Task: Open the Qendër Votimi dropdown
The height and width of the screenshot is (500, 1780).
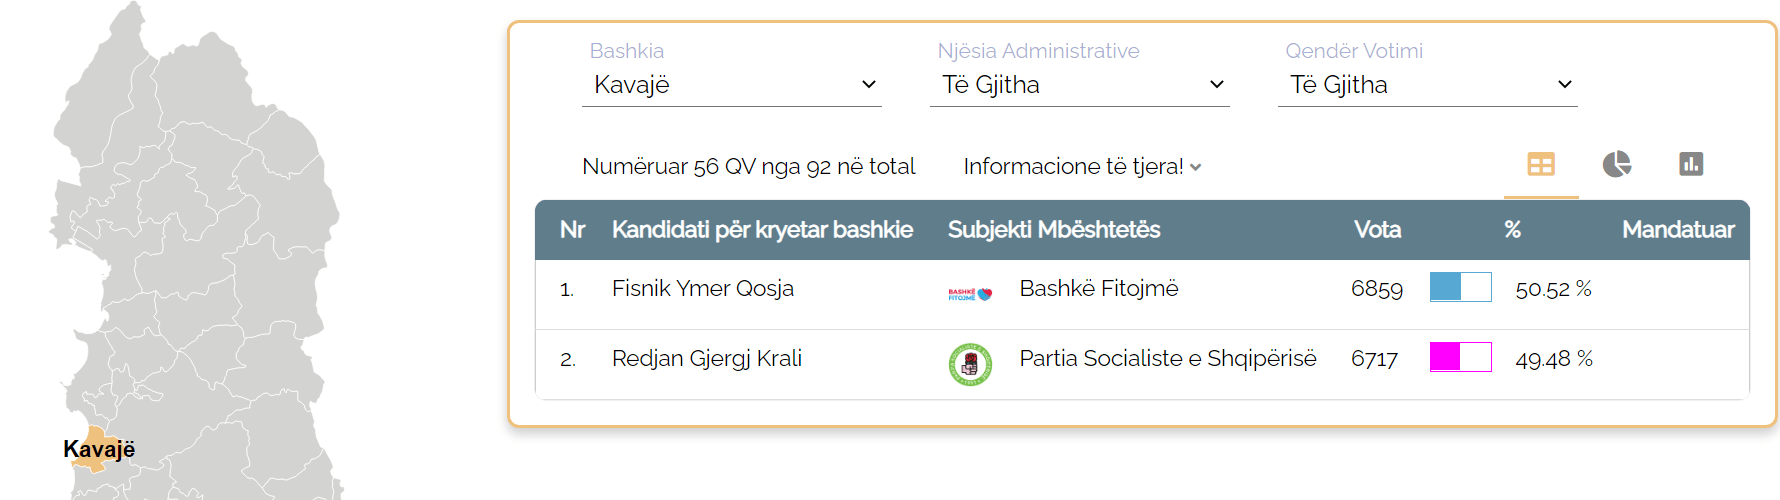Action: [1428, 85]
